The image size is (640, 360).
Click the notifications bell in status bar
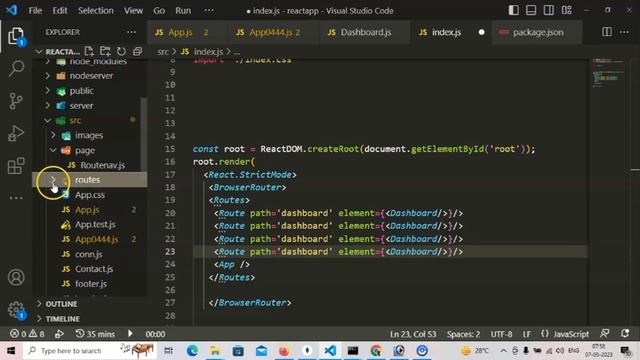coord(625,333)
